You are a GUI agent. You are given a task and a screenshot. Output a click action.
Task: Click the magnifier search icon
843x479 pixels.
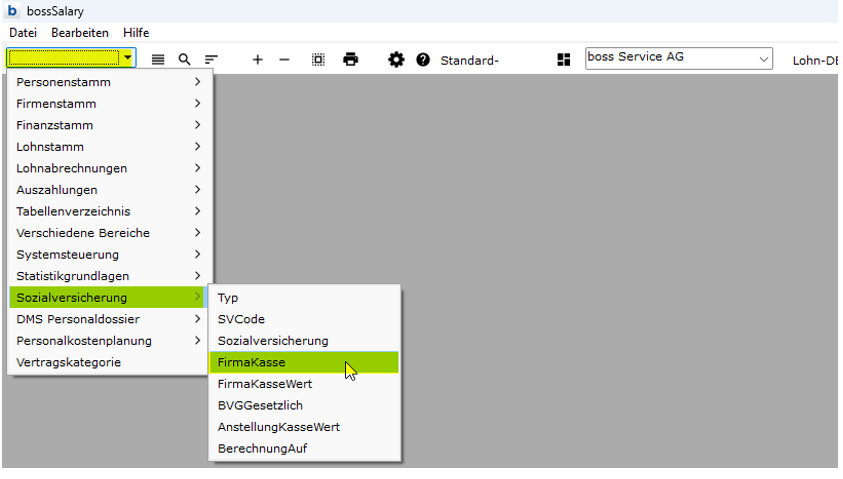184,60
